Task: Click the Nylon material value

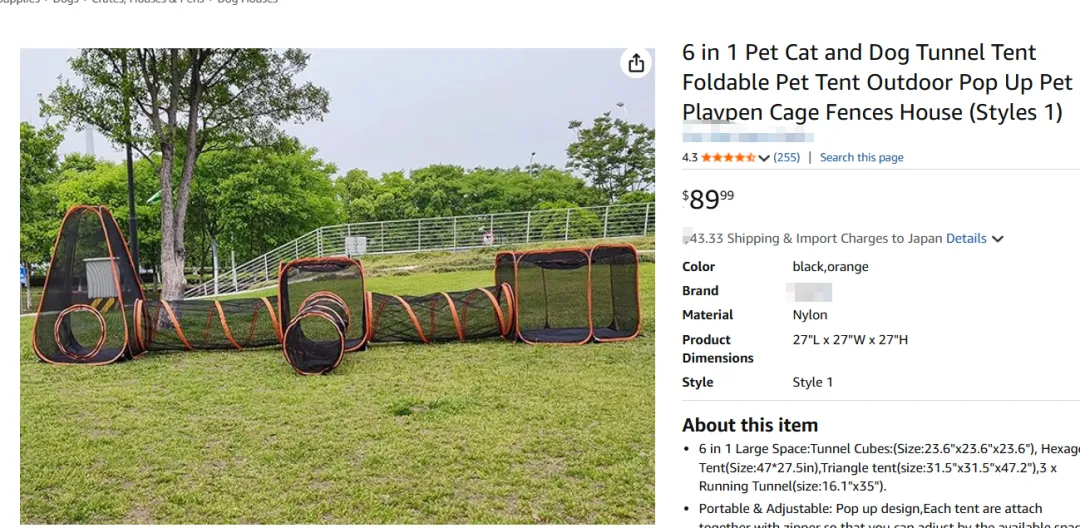Action: (x=810, y=315)
